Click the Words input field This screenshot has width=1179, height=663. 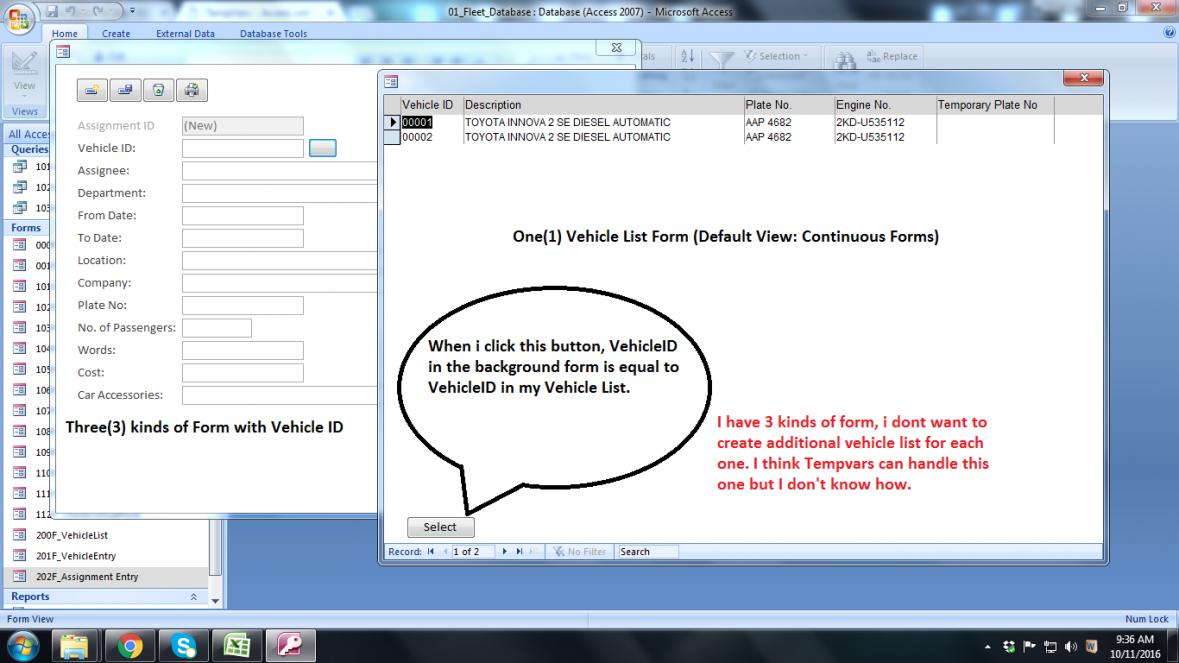[x=243, y=350]
